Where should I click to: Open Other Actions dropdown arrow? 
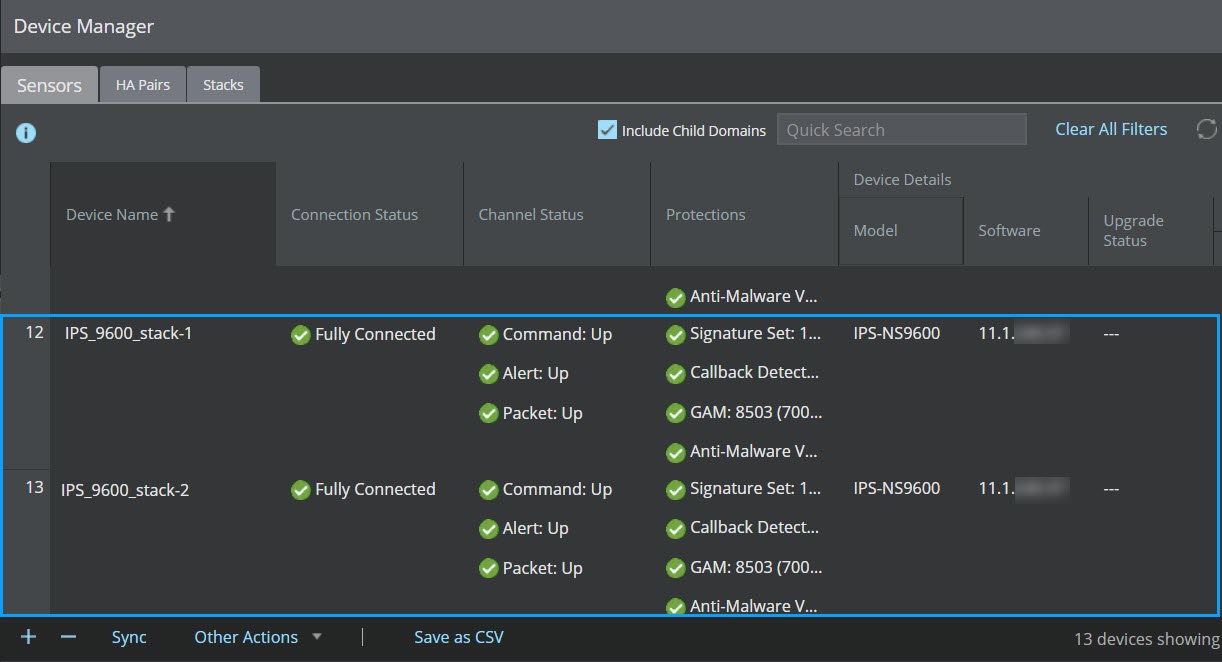pos(317,637)
